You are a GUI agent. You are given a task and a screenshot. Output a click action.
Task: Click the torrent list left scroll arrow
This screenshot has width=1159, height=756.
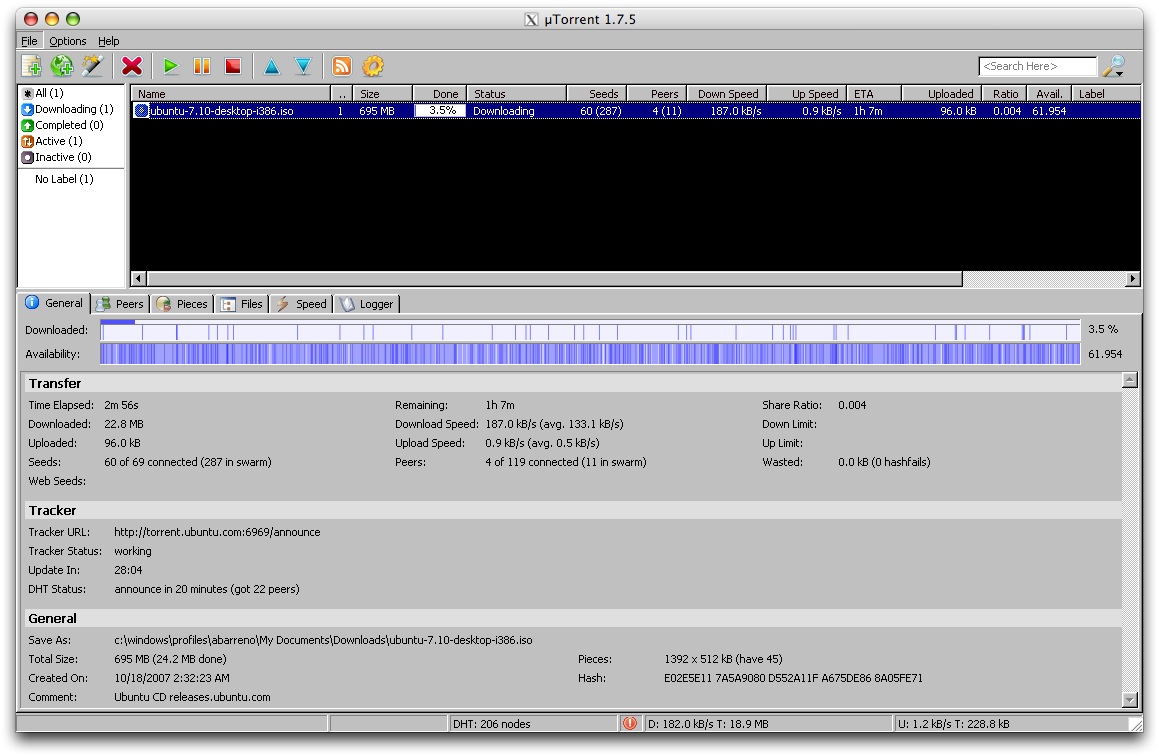(x=138, y=279)
